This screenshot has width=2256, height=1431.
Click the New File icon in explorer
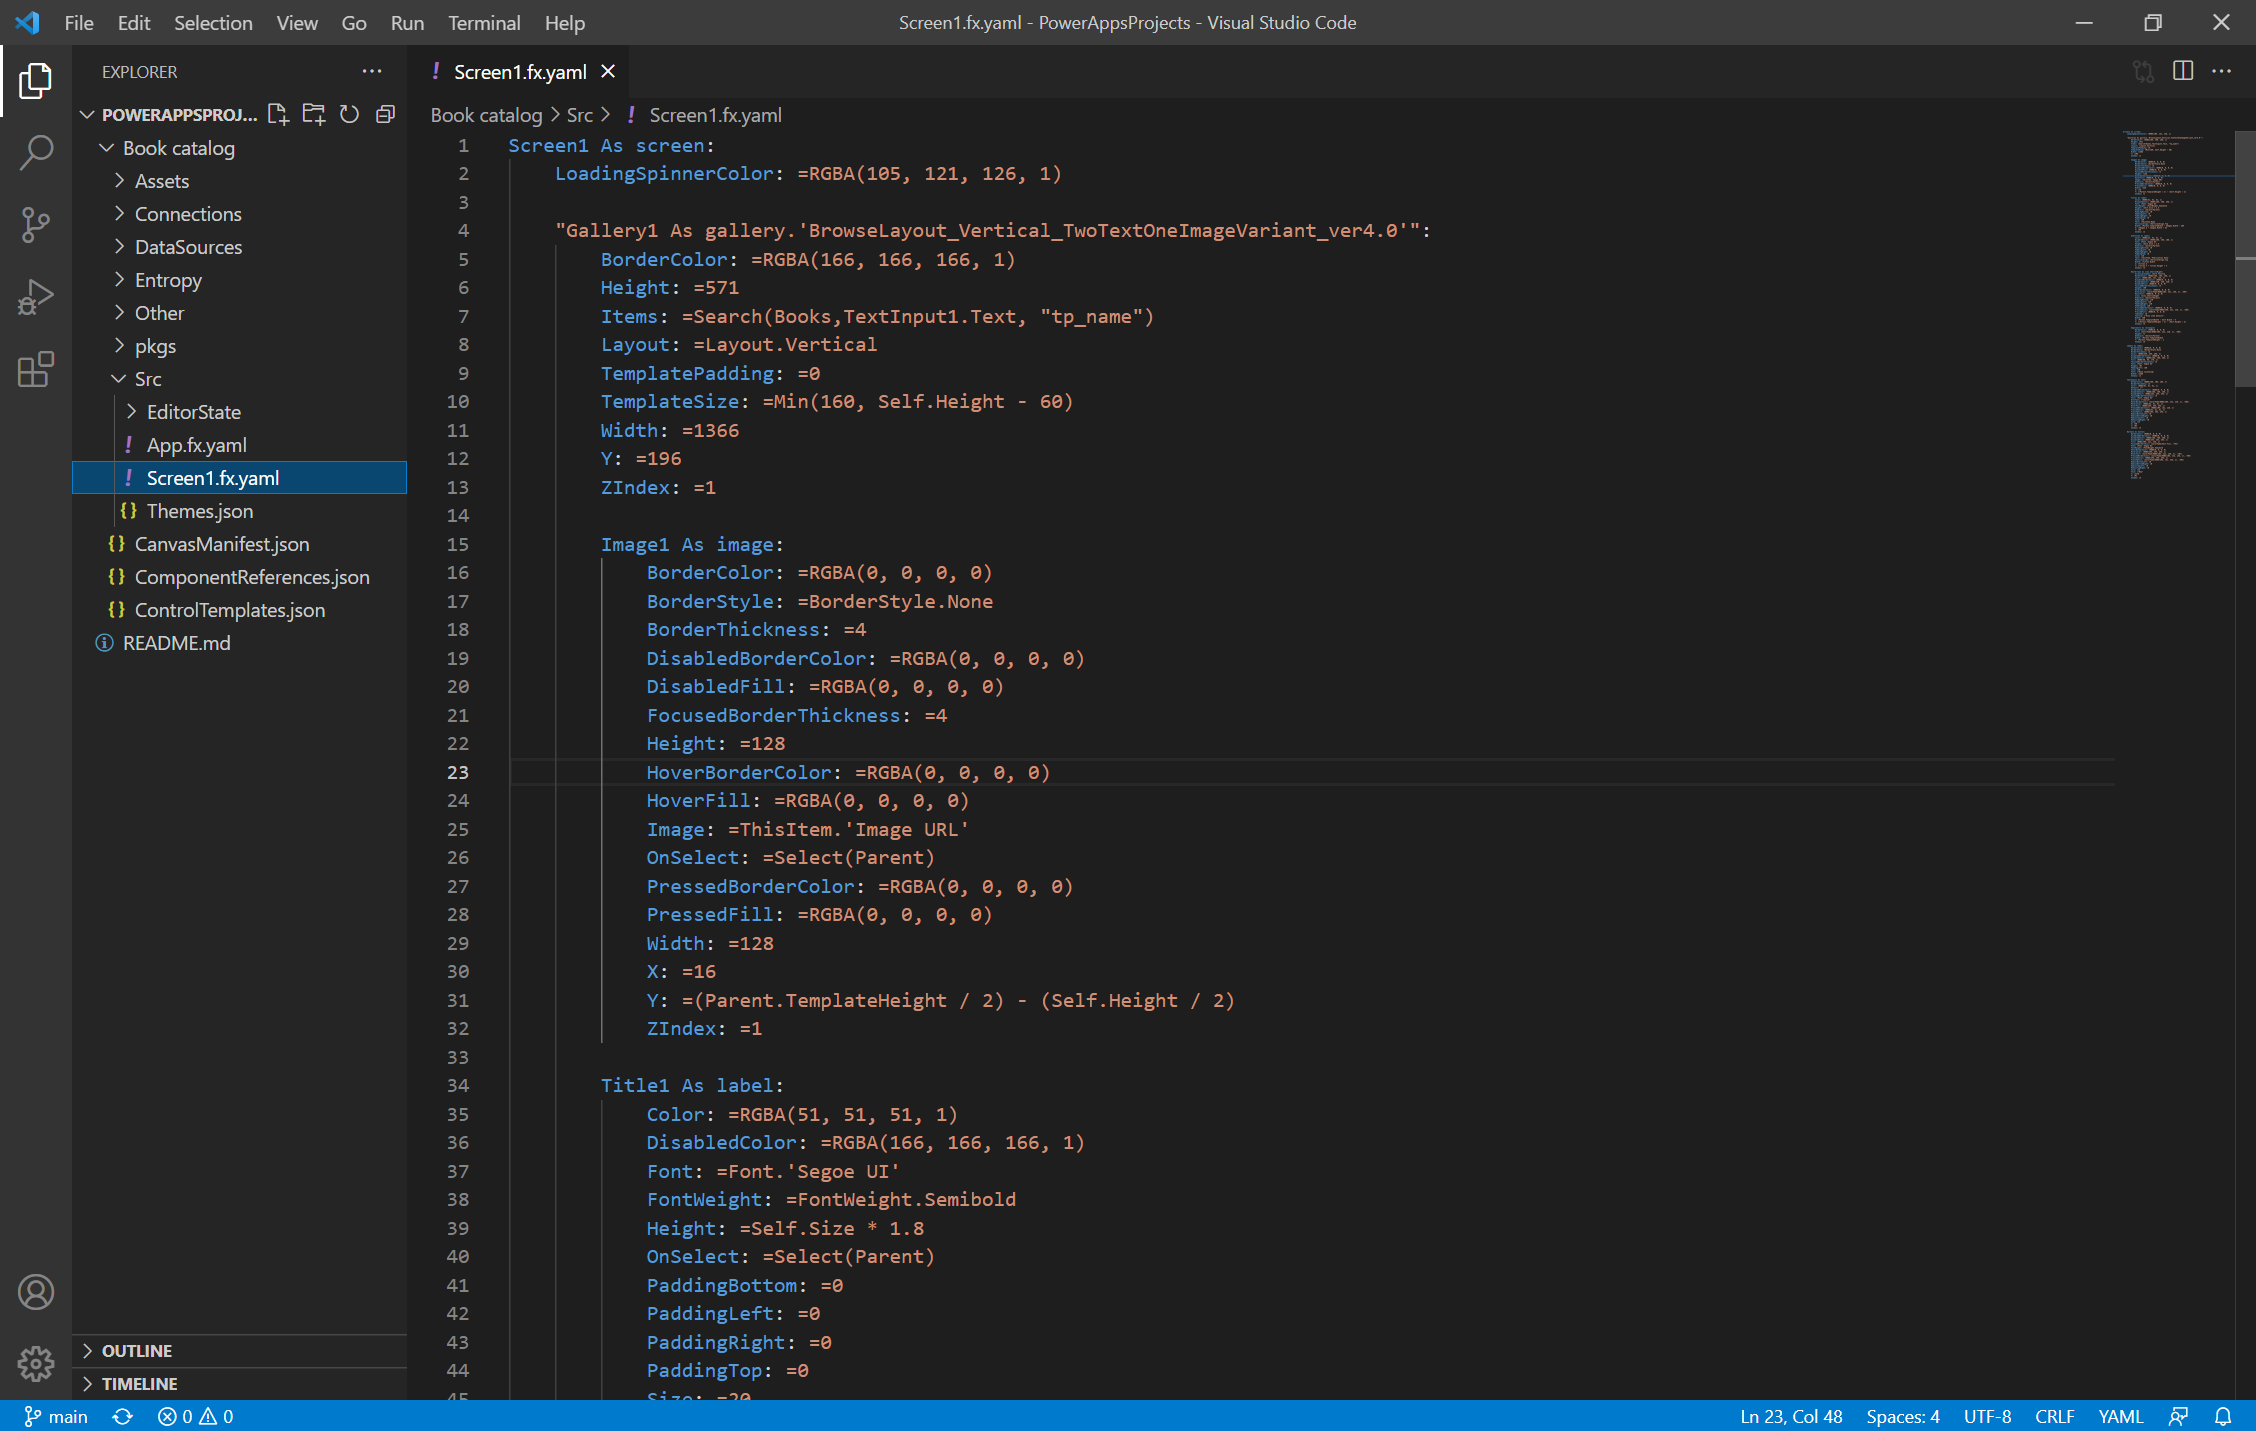[x=278, y=115]
